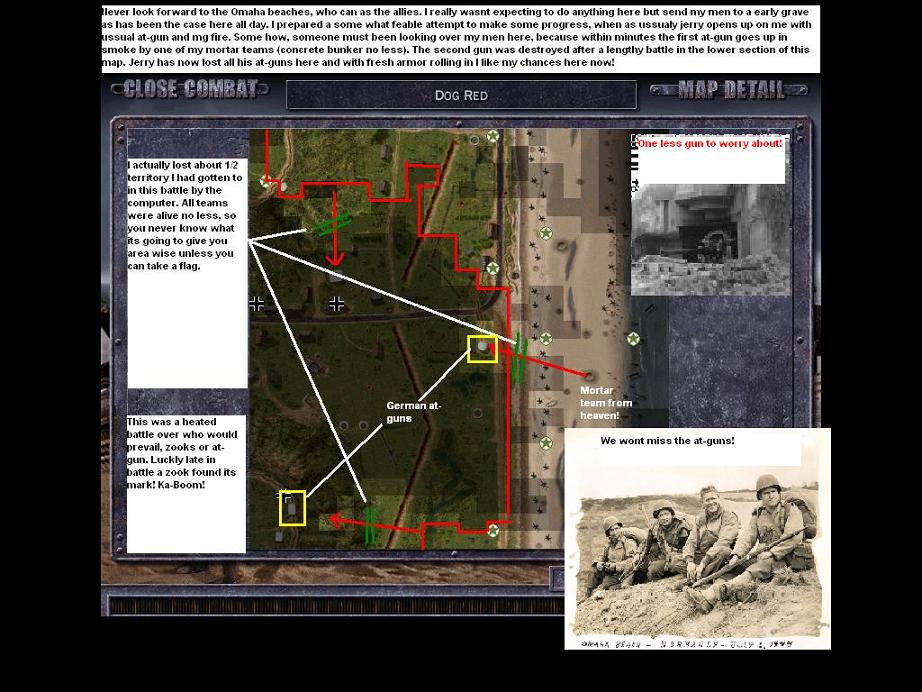Click the top paragraph about the Omaha beaches

point(460,37)
